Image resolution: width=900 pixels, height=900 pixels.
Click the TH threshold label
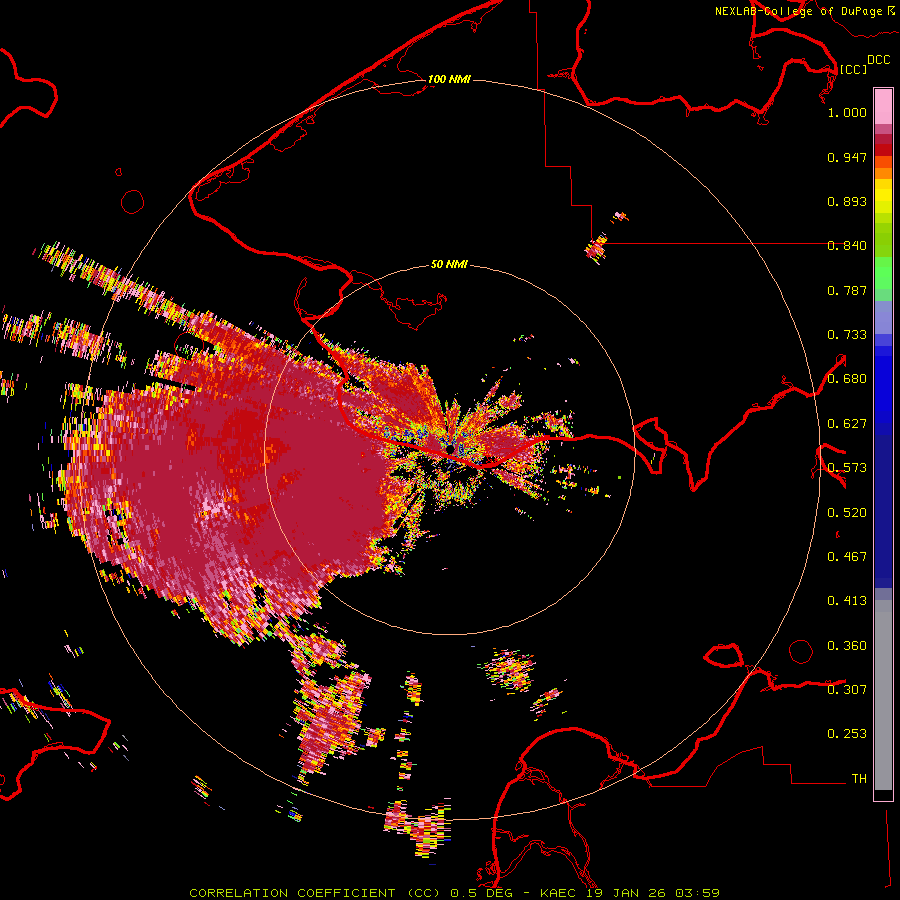[859, 779]
